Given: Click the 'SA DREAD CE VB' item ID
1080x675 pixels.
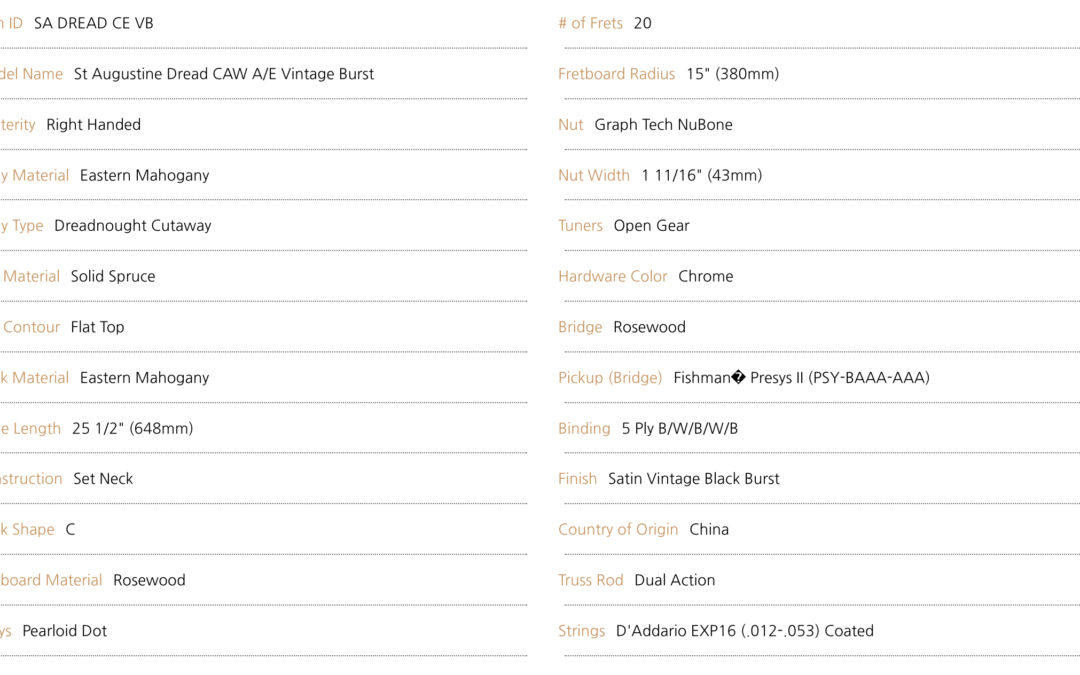Looking at the screenshot, I should pyautogui.click(x=94, y=23).
